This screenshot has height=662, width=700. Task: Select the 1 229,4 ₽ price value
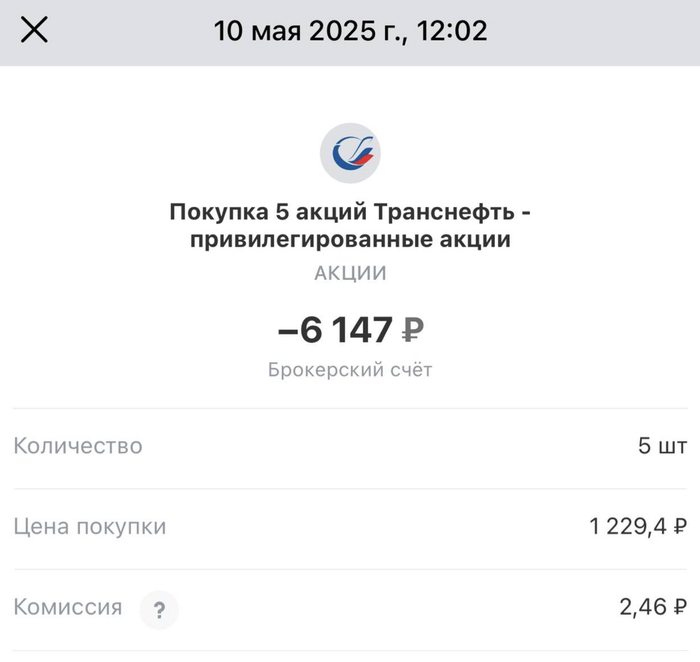pos(638,526)
